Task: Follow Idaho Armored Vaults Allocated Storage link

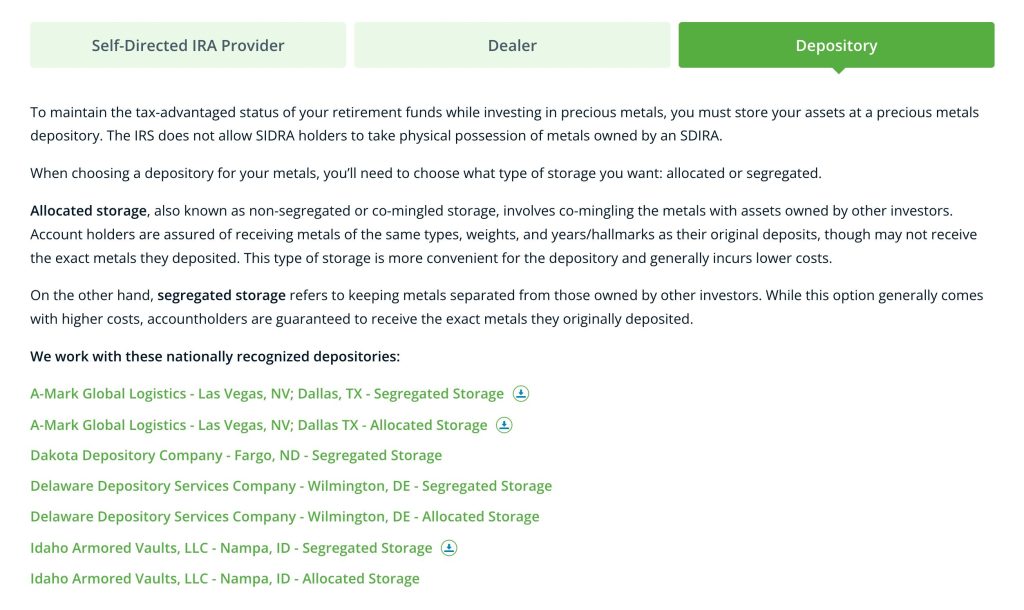Action: coord(225,579)
